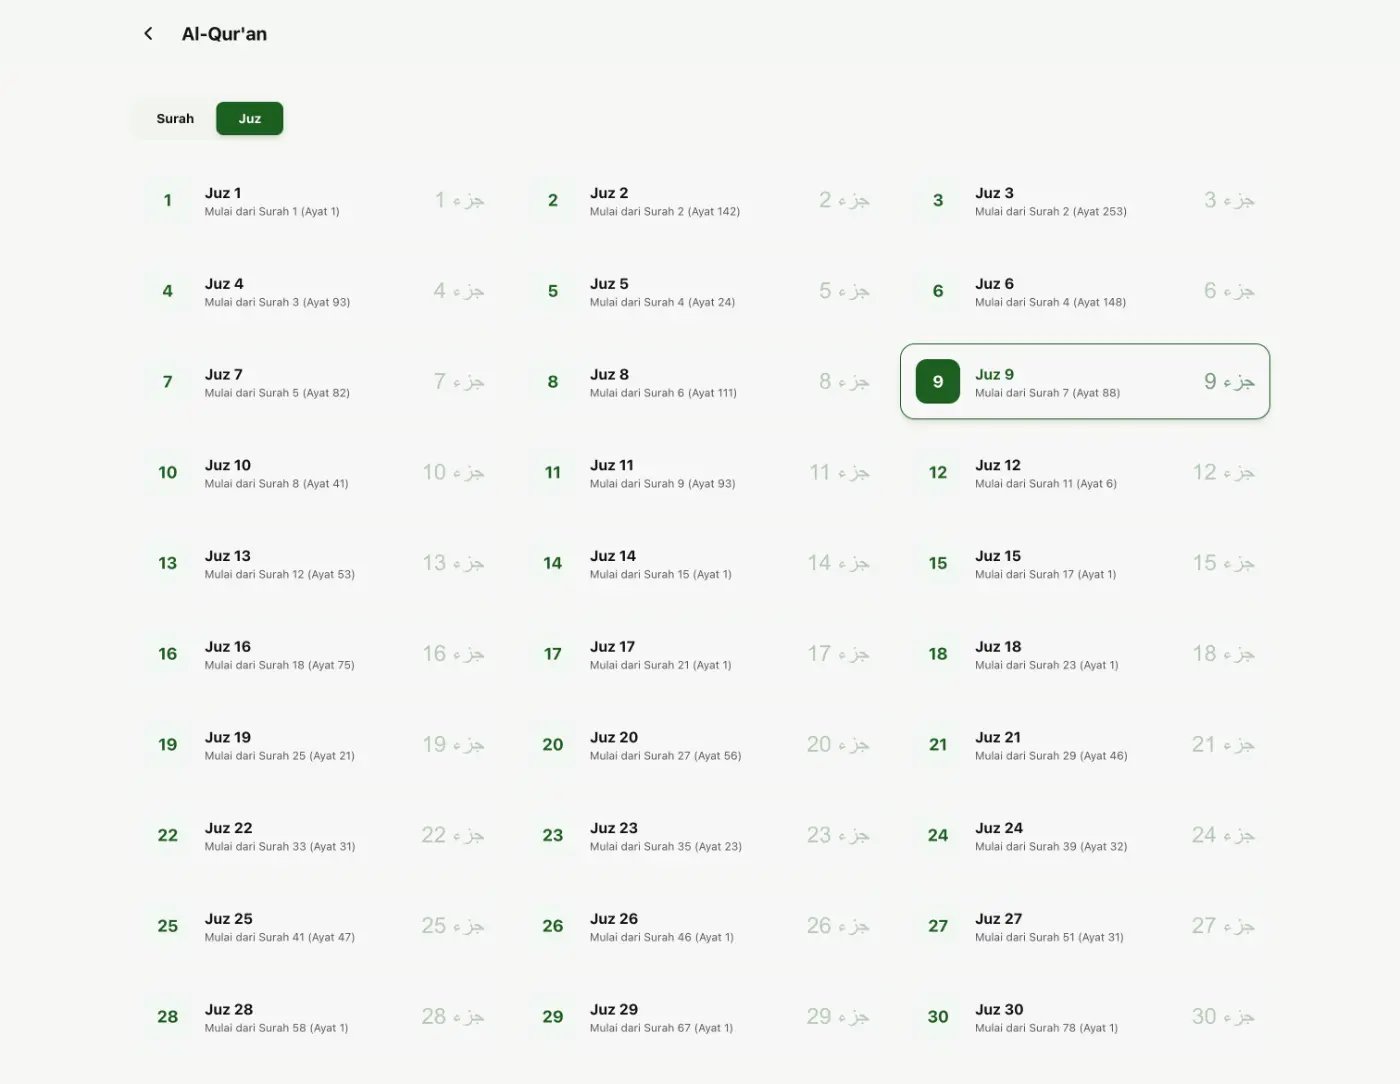The height and width of the screenshot is (1084, 1400).
Task: Click the green number 19 badge
Action: pos(168,745)
